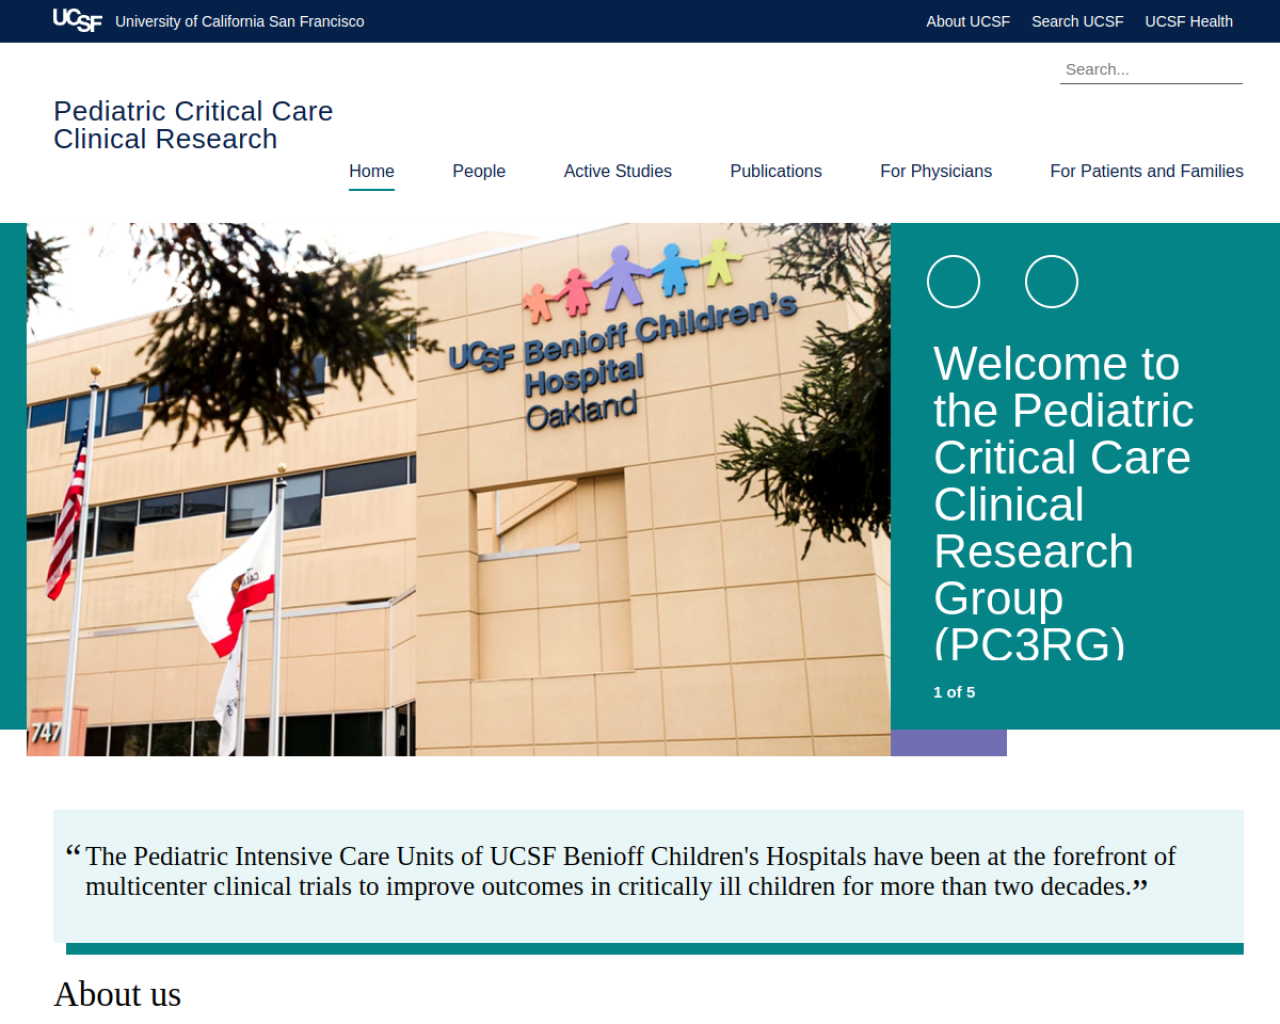Open the People menu item

[479, 171]
